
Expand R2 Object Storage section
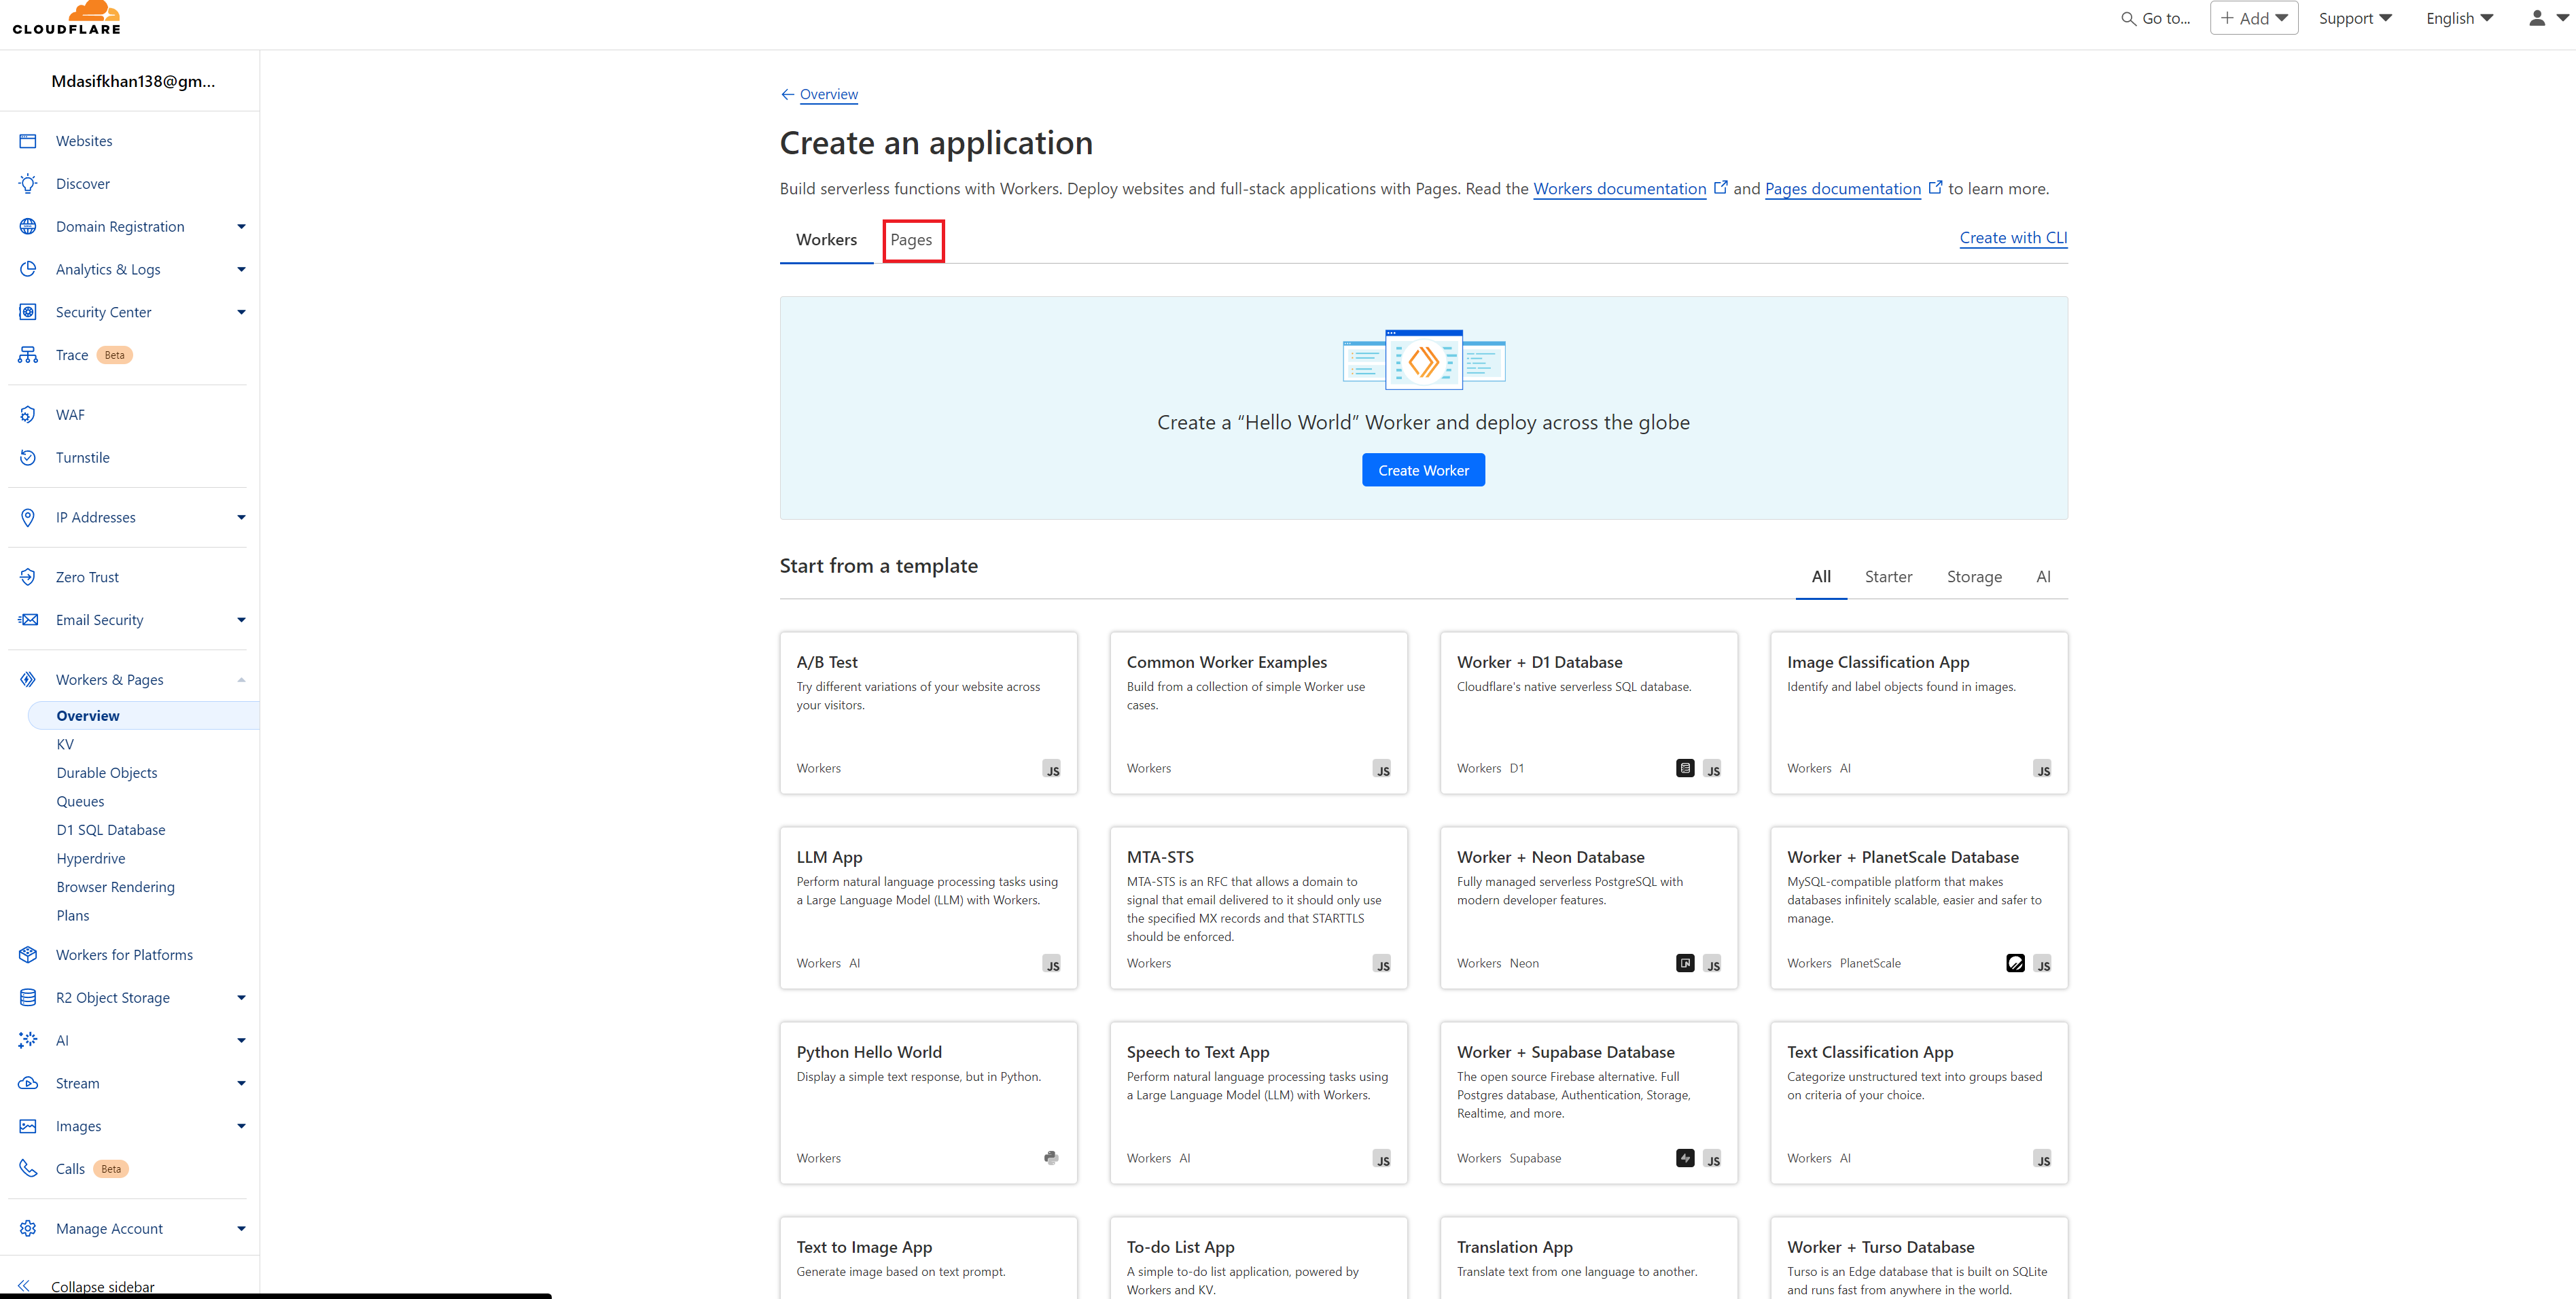[241, 998]
